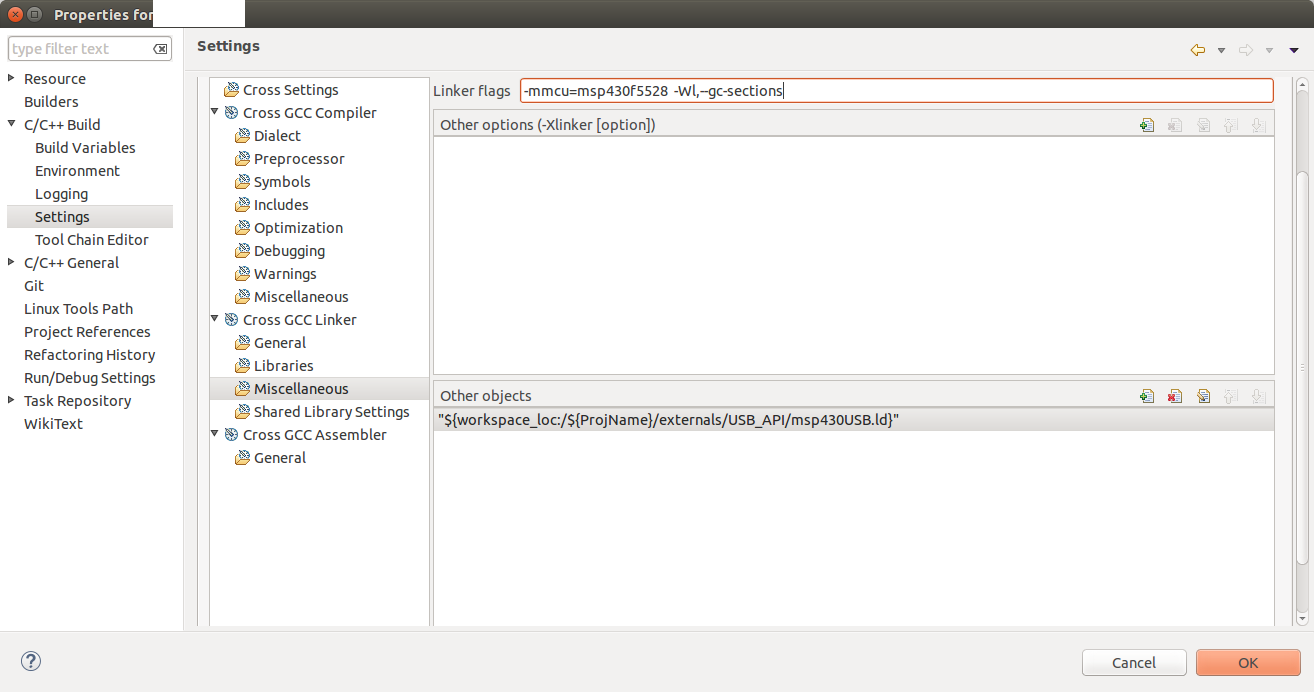
Task: Click the type filter text box
Action: pyautogui.click(x=90, y=49)
